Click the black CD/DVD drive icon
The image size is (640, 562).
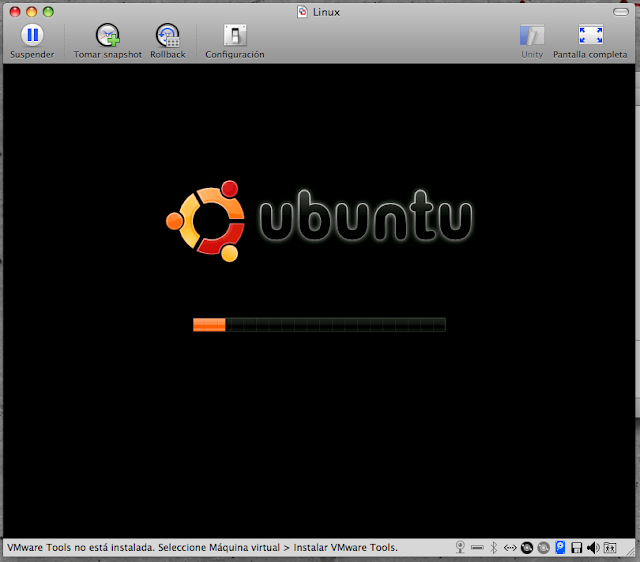[x=527, y=547]
